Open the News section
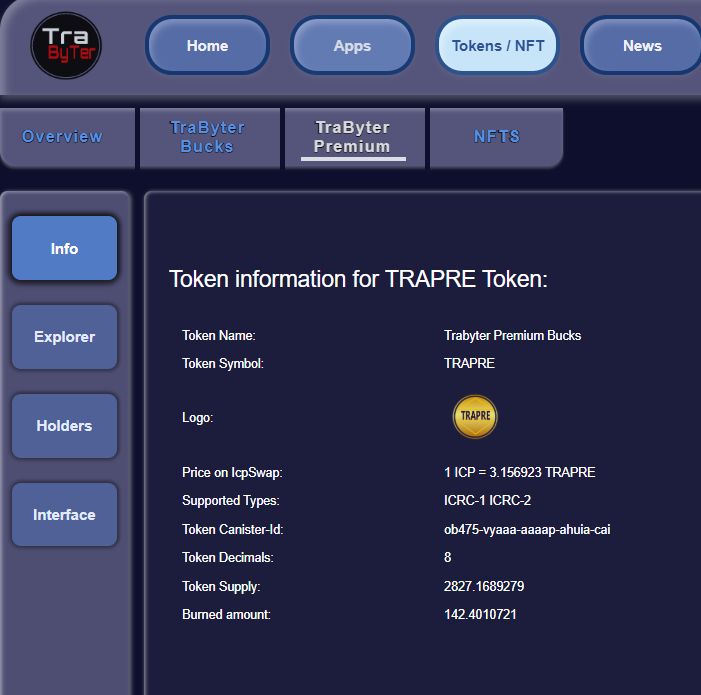The height and width of the screenshot is (695, 701). click(x=642, y=46)
